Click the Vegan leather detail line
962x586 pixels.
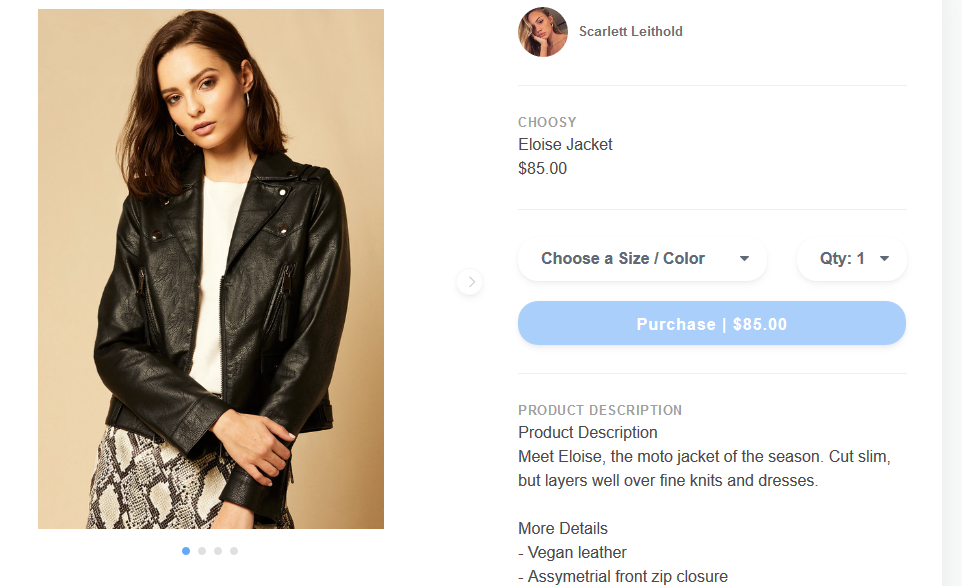tap(572, 552)
